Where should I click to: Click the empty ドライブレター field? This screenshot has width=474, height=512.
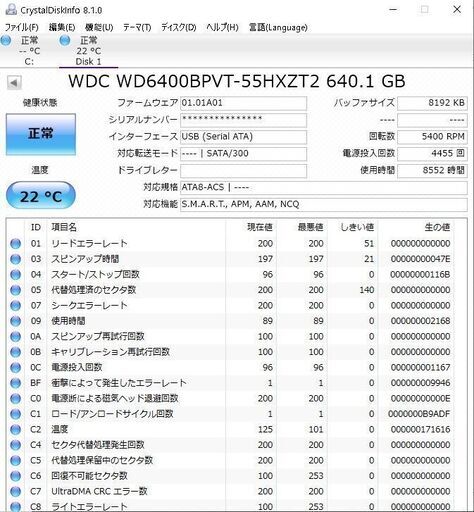point(243,171)
